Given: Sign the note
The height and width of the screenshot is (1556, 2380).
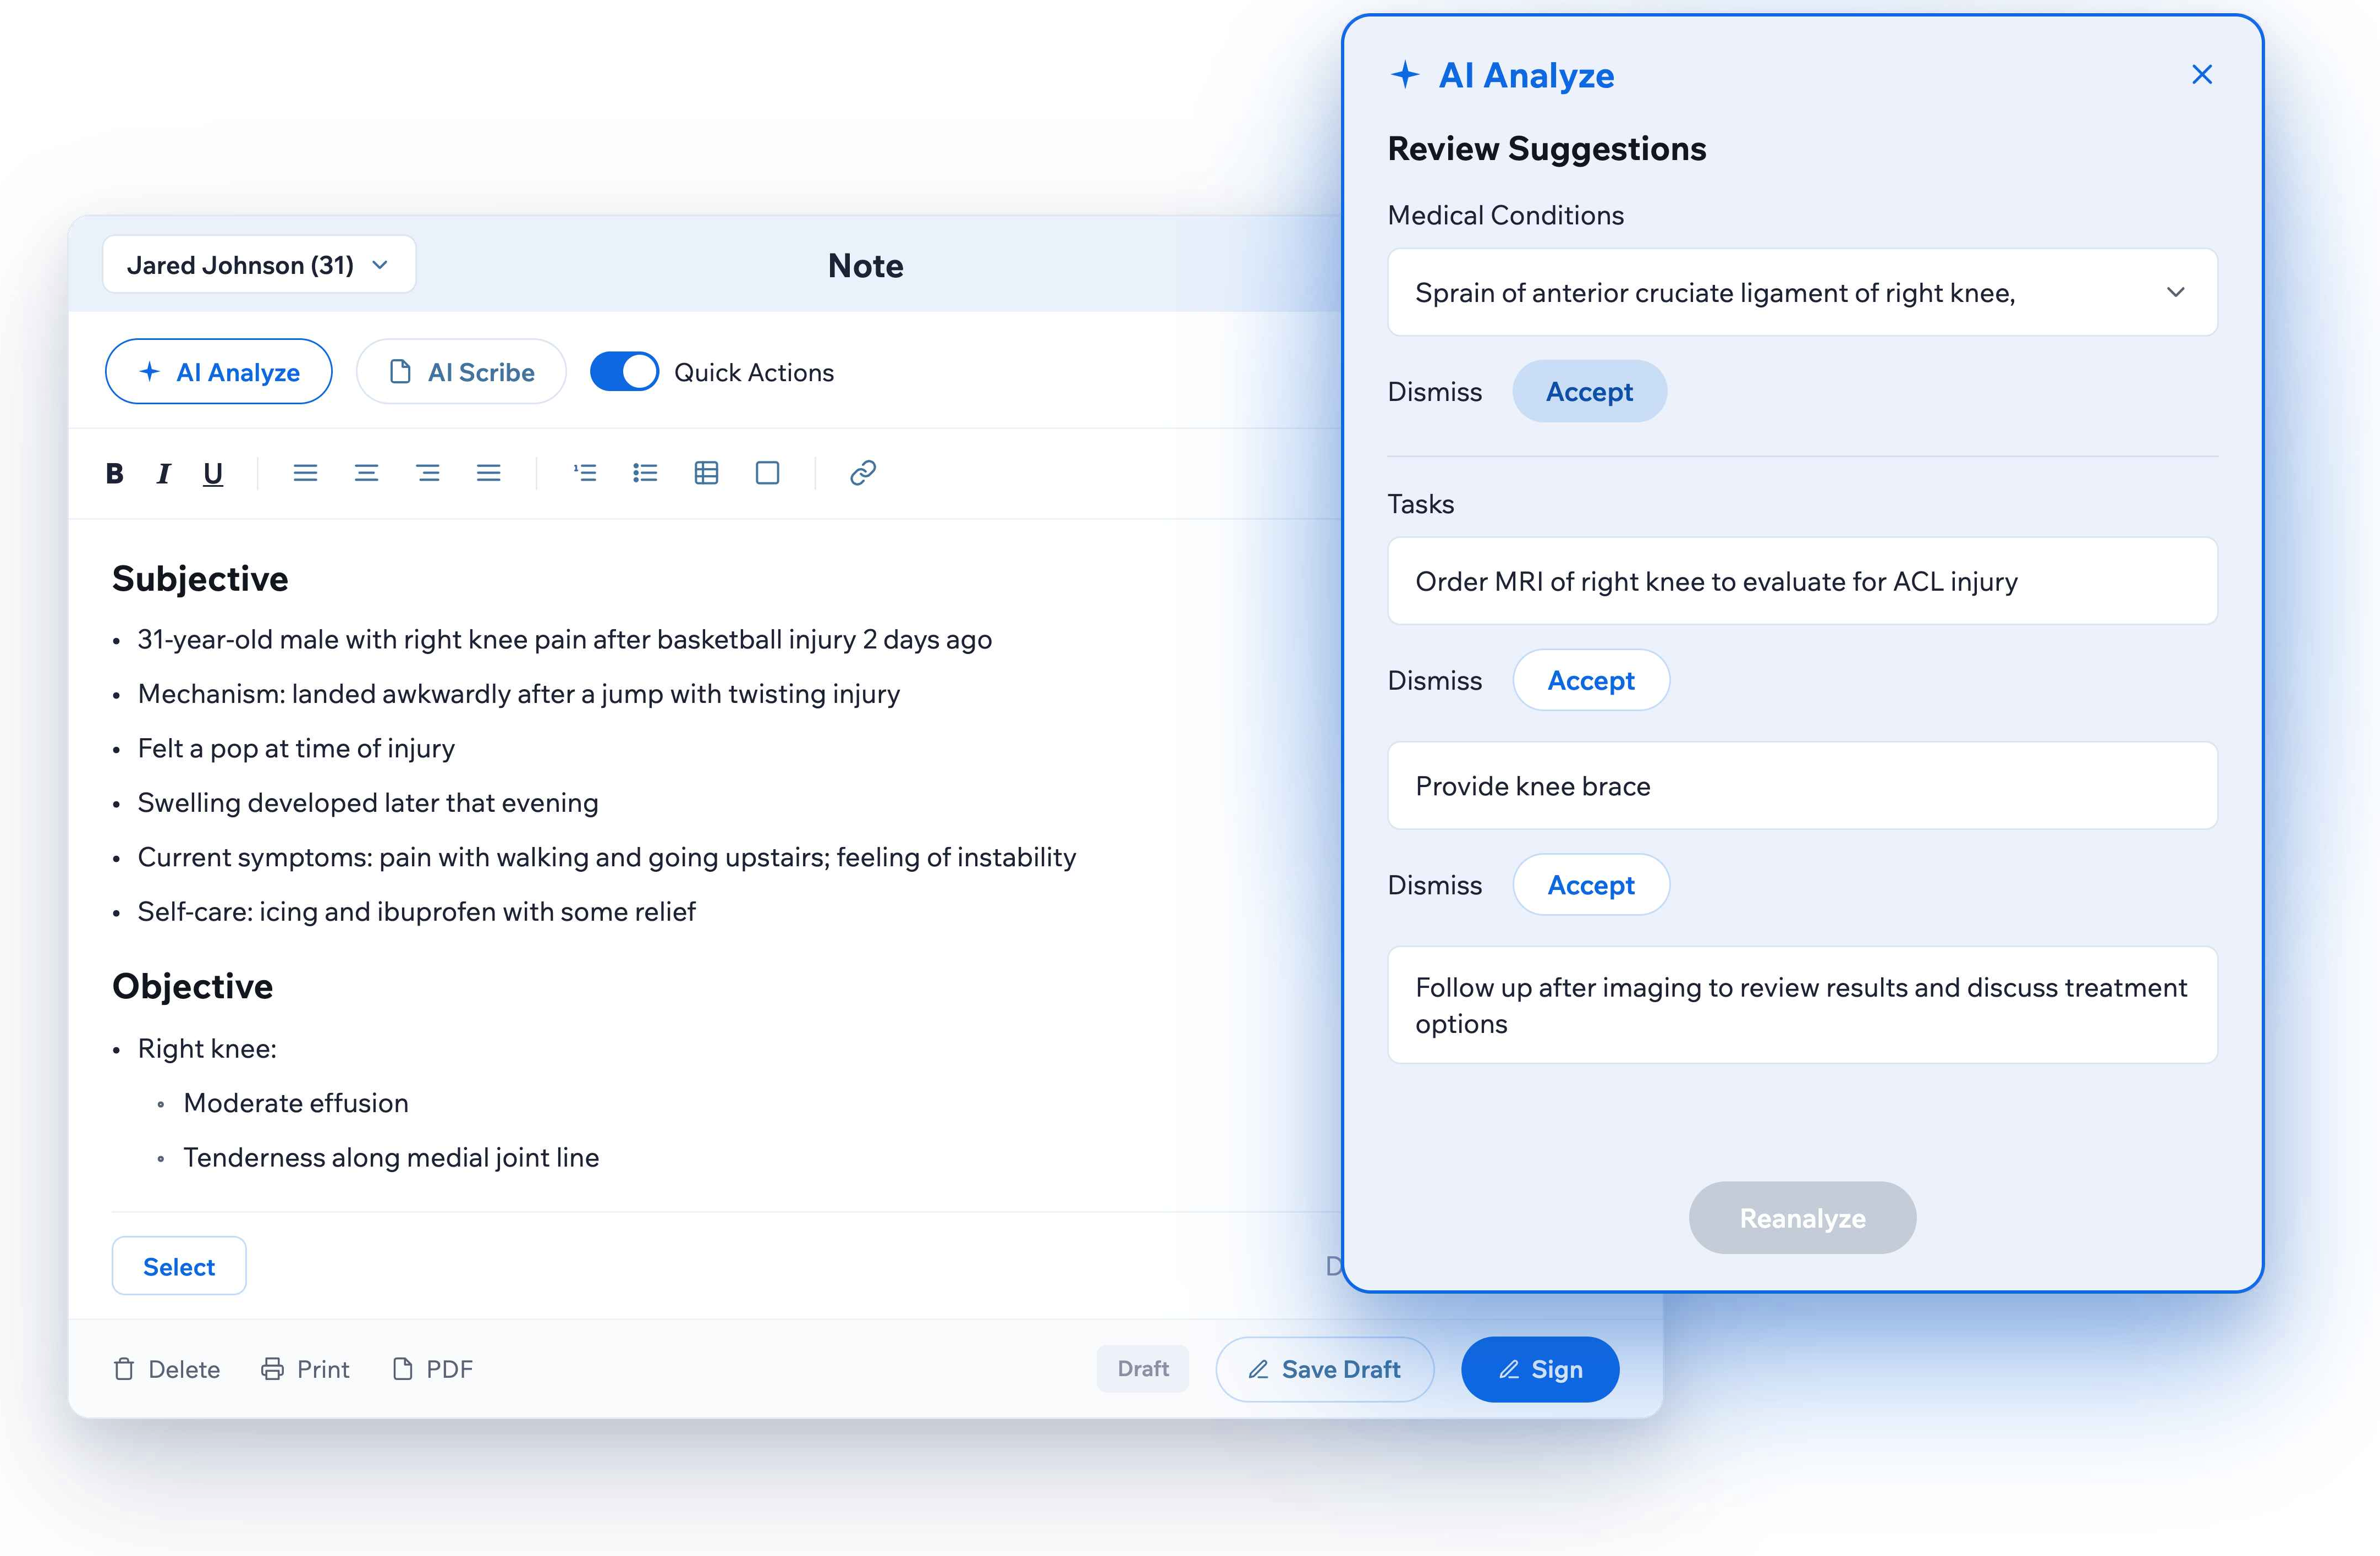Looking at the screenshot, I should (1540, 1369).
